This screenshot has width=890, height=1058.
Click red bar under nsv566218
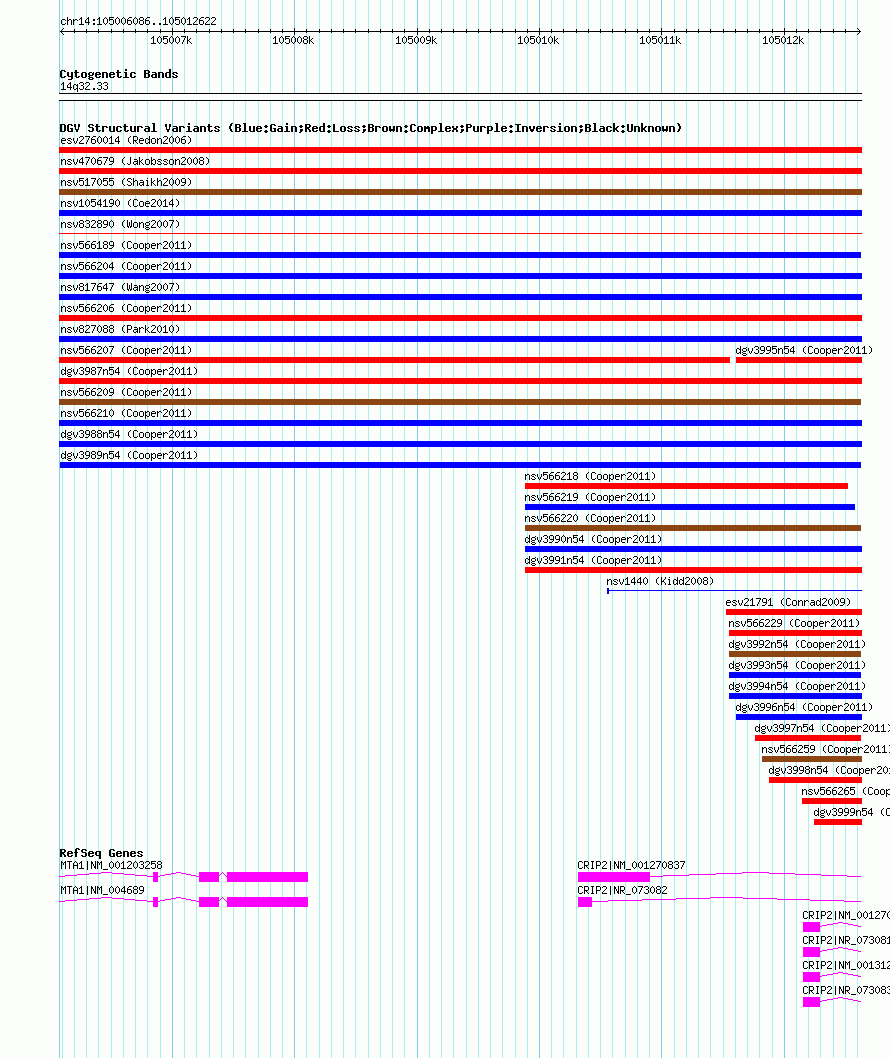point(686,486)
